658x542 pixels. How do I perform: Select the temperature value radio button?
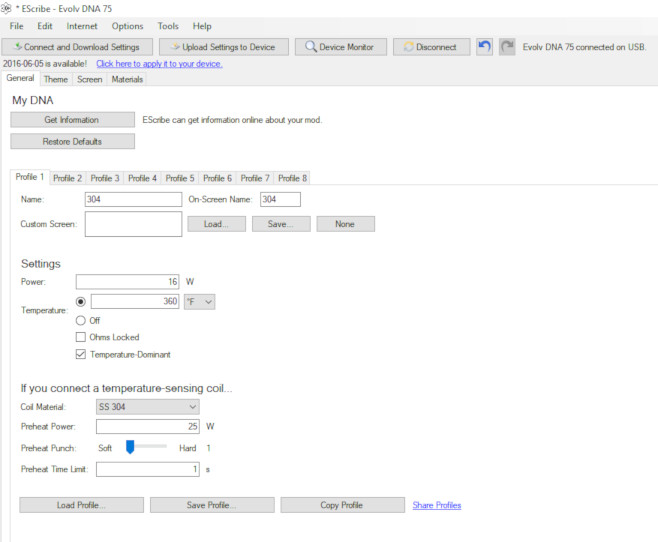[81, 301]
